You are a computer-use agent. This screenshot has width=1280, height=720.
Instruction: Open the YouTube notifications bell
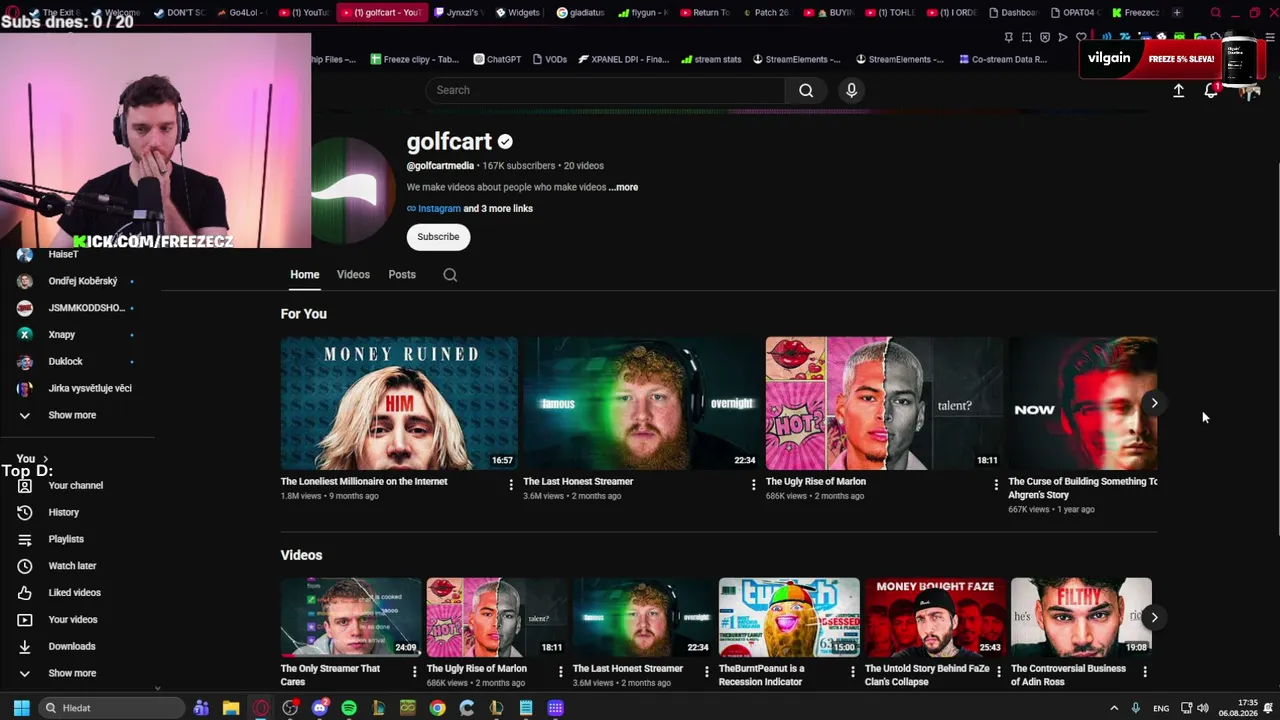1211,90
